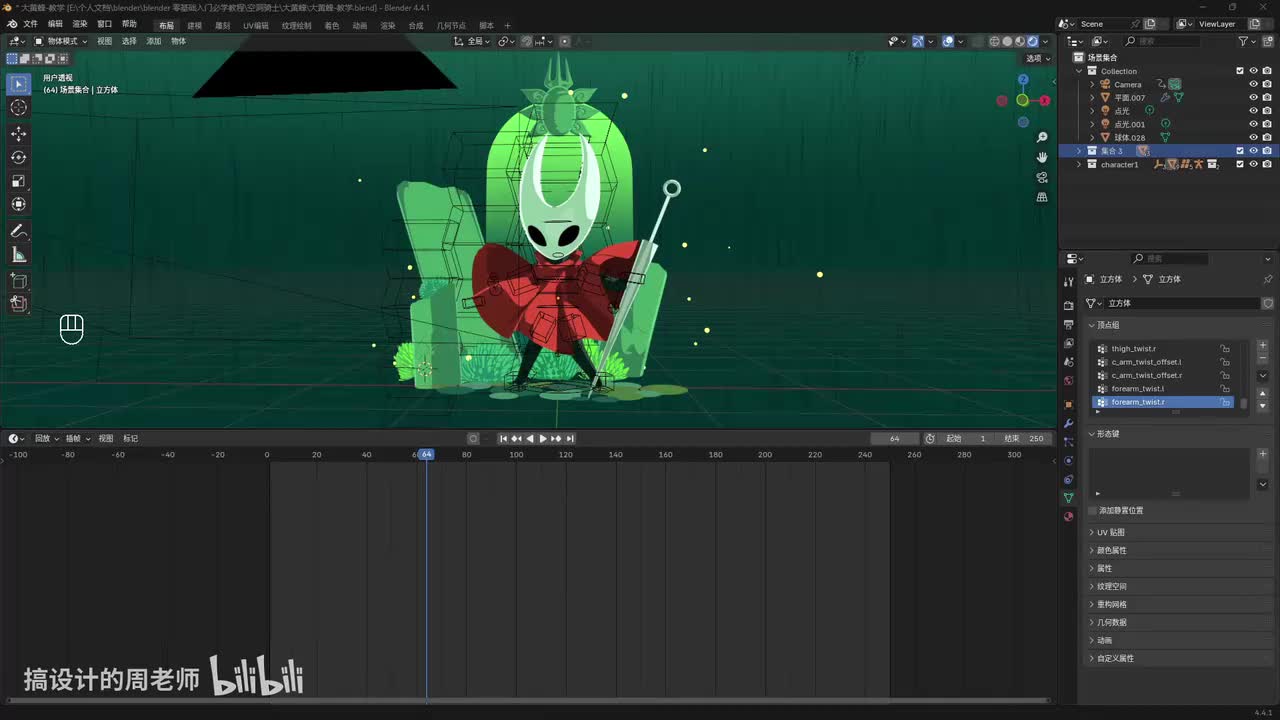Uncheck the character1 collection checkbox

pyautogui.click(x=1240, y=164)
